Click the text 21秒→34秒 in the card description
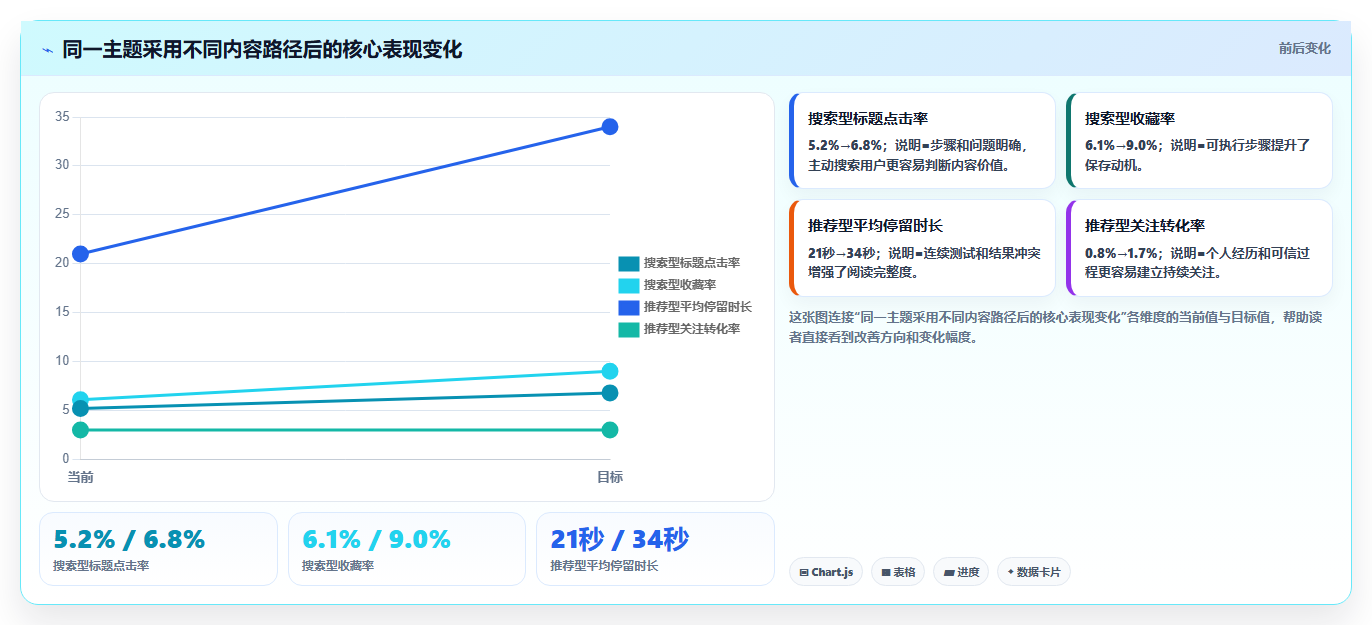 coord(842,253)
